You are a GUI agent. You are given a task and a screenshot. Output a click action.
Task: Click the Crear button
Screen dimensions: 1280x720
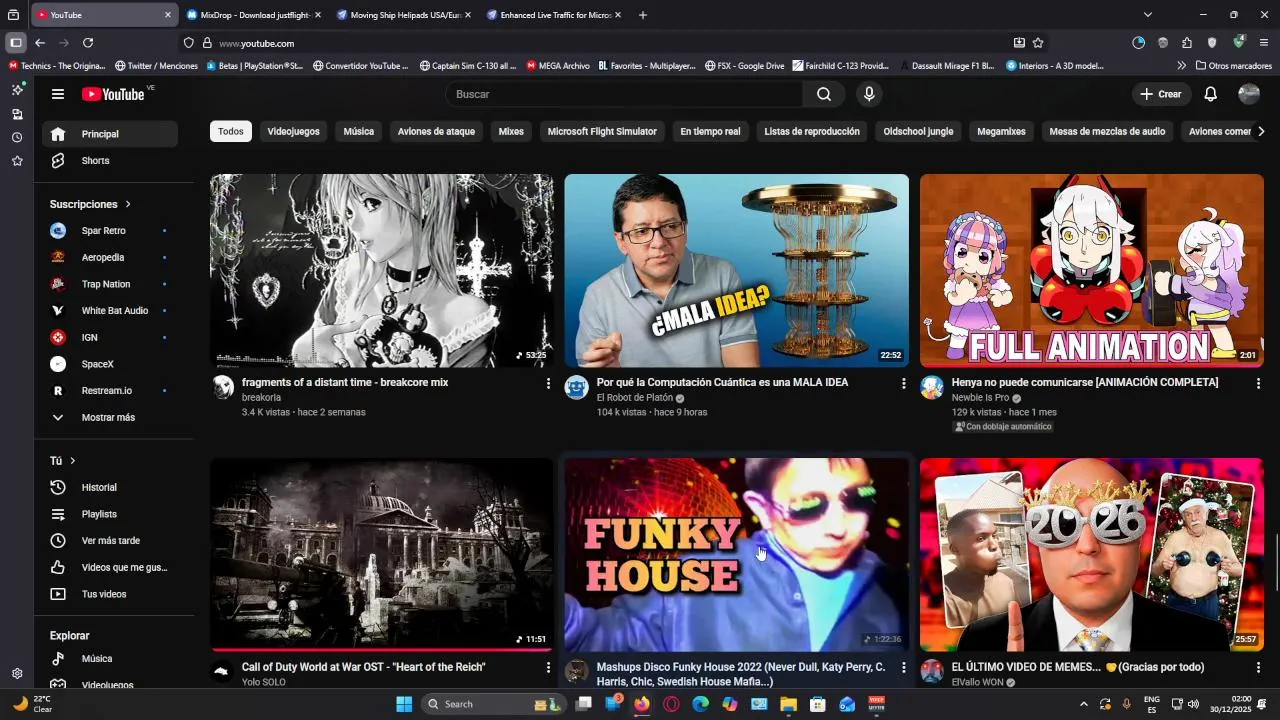click(x=1160, y=94)
